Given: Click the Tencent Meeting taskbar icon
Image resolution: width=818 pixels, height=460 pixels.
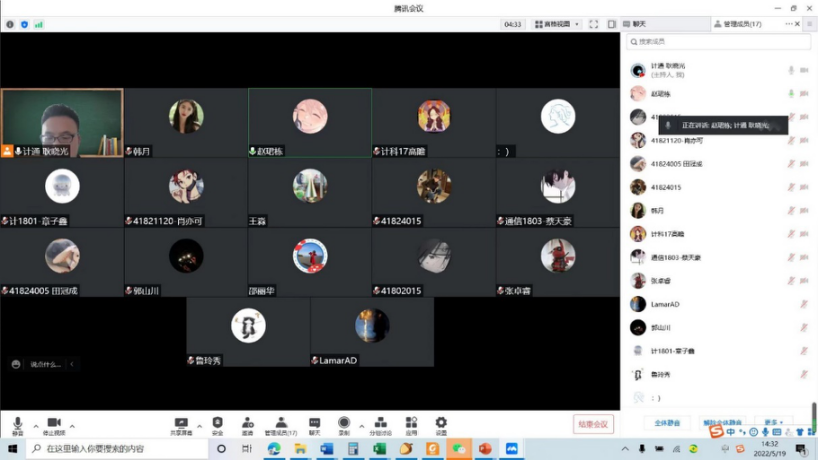Looking at the screenshot, I should 511,449.
